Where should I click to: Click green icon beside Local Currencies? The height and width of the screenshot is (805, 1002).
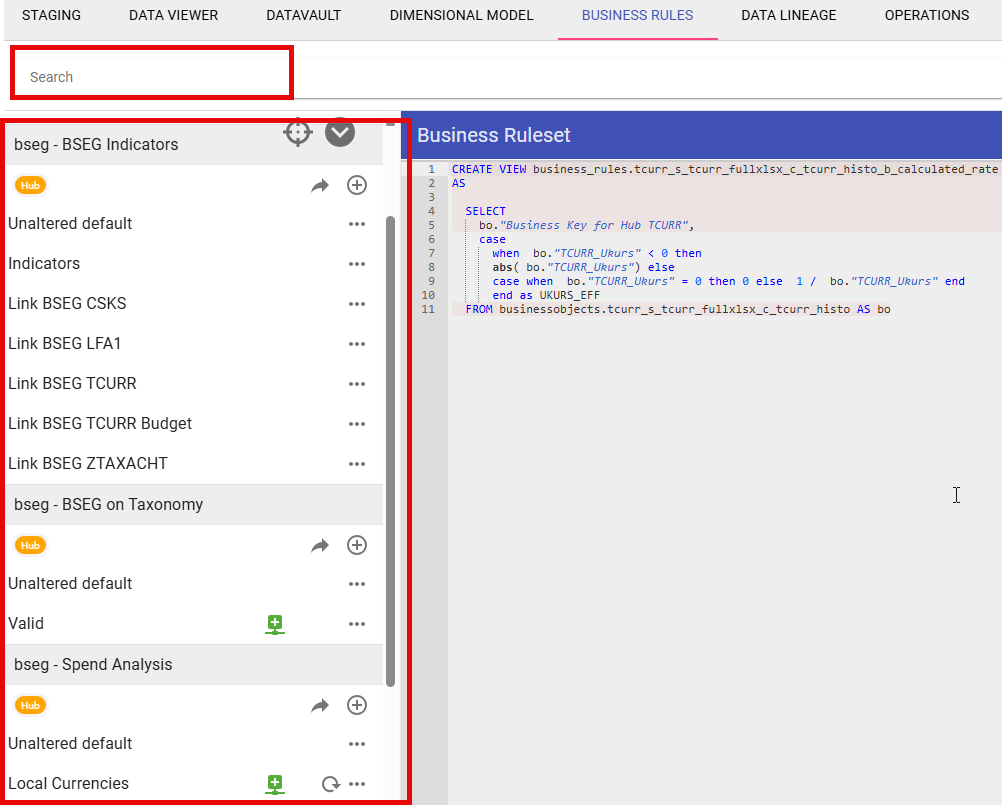(x=275, y=784)
